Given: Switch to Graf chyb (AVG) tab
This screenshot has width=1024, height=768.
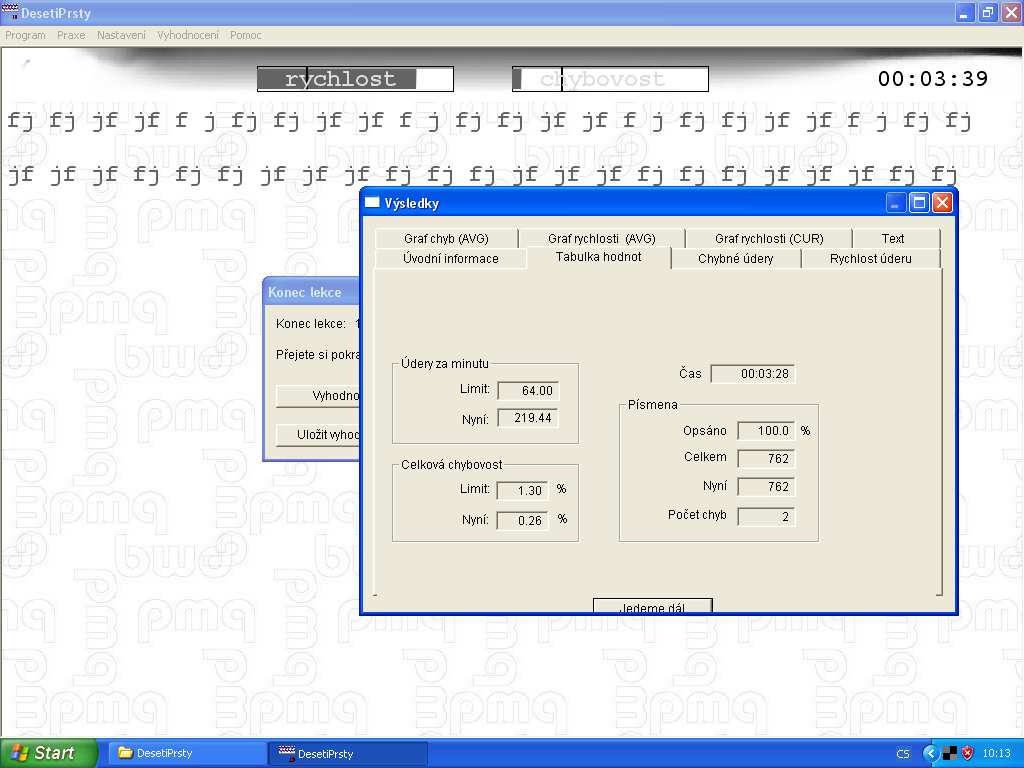Looking at the screenshot, I should 446,238.
